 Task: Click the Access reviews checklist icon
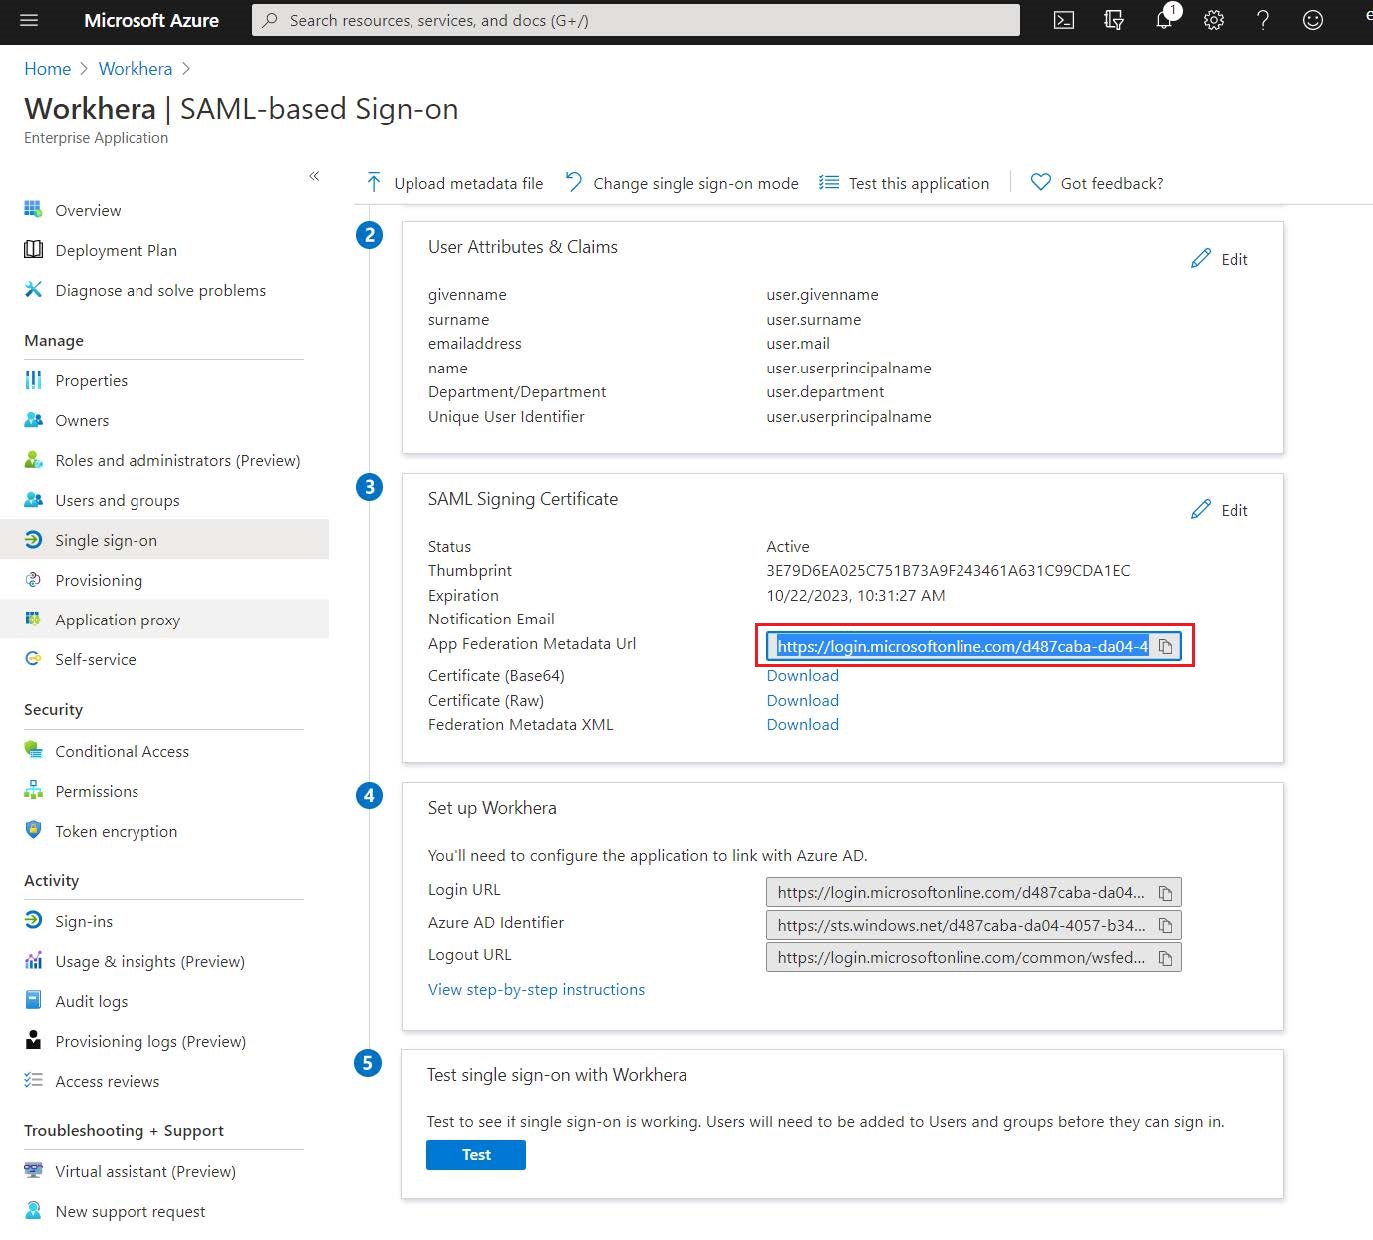33,1080
